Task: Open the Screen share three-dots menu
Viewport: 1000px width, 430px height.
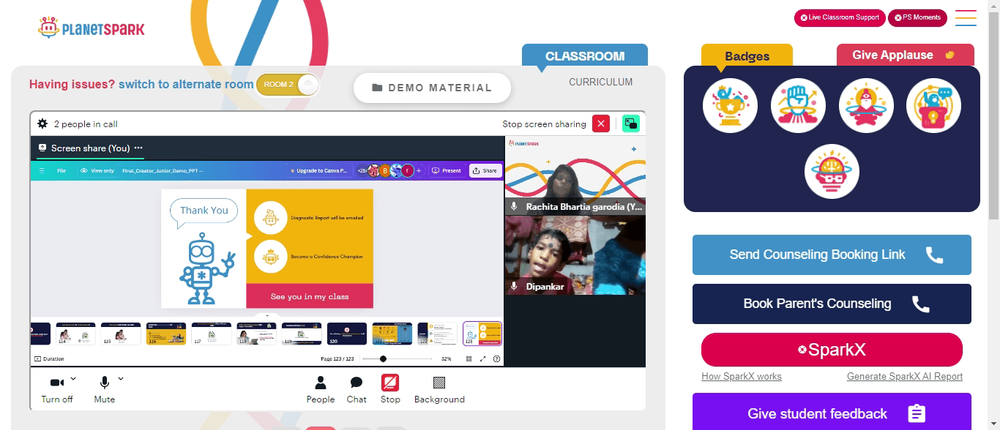Action: click(x=138, y=148)
